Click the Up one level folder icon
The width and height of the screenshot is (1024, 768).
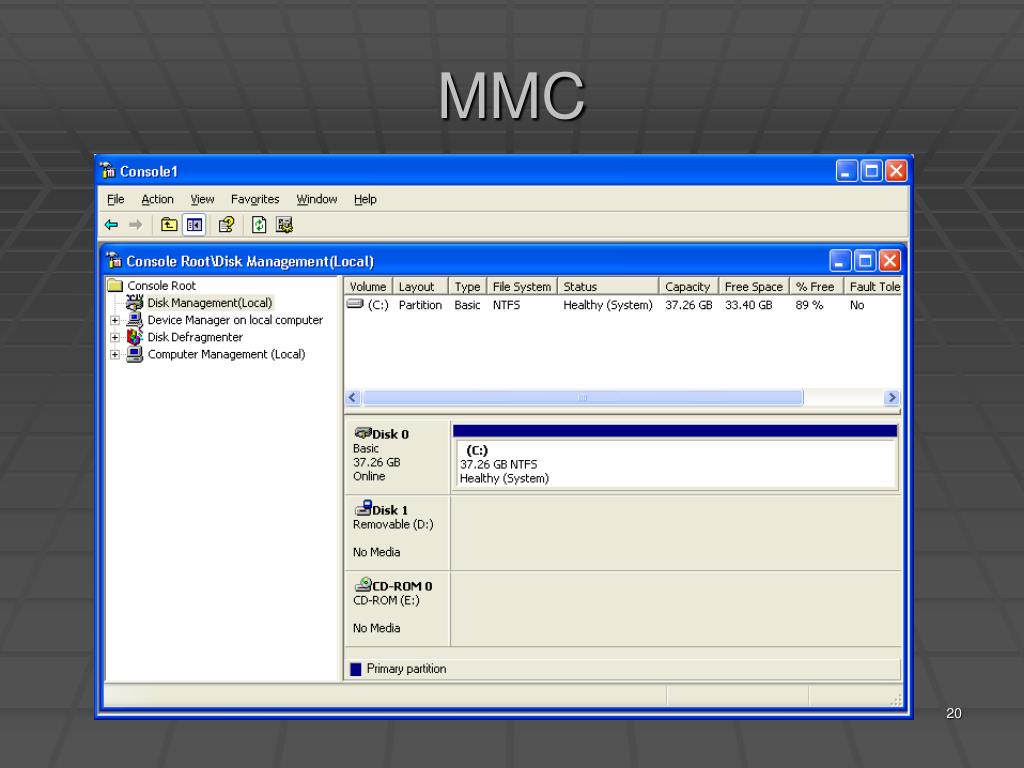[169, 225]
